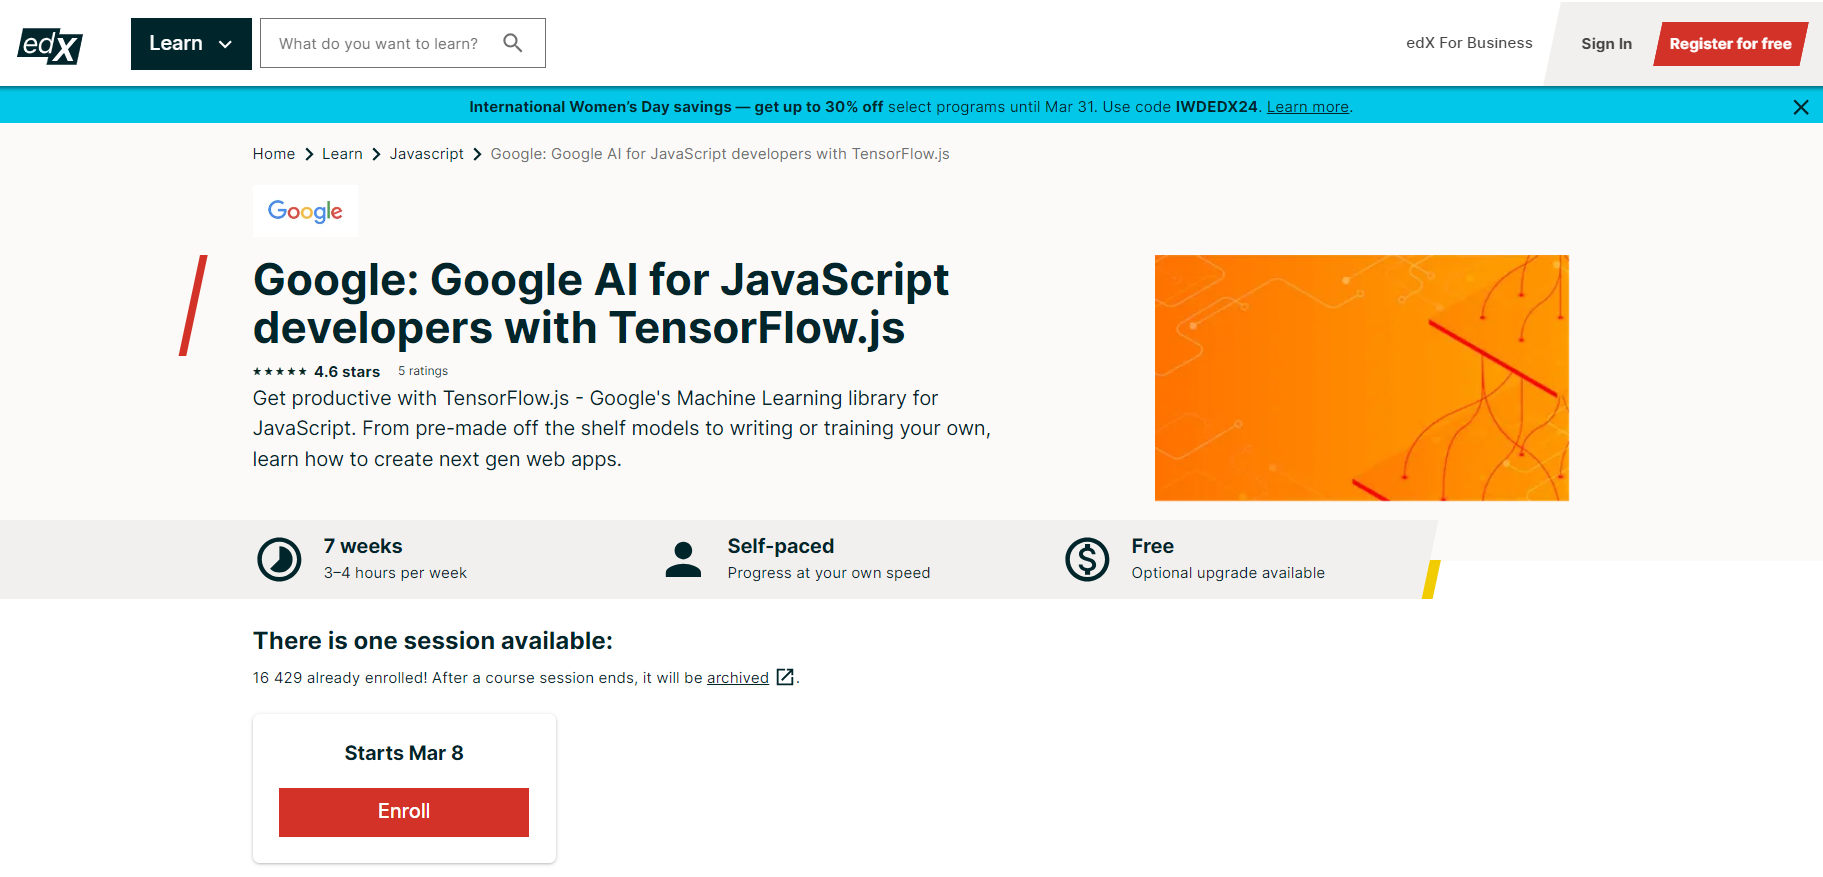1823x877 pixels.
Task: Follow the banner's Learn more link
Action: tap(1308, 107)
